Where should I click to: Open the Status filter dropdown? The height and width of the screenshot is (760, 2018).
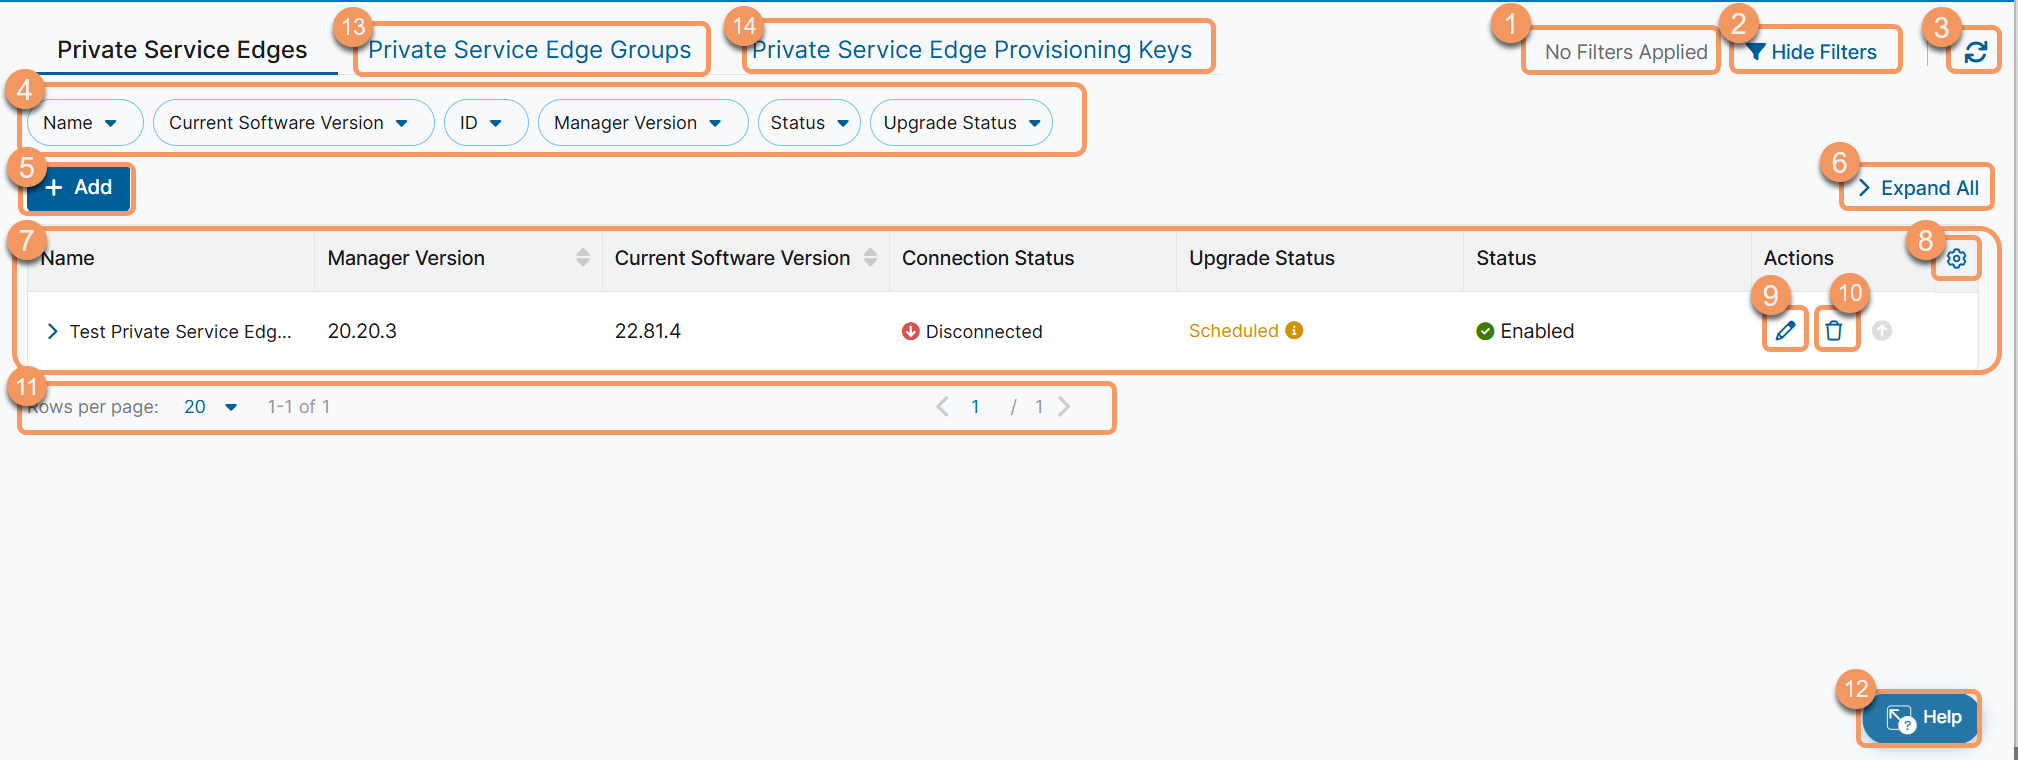pyautogui.click(x=809, y=123)
